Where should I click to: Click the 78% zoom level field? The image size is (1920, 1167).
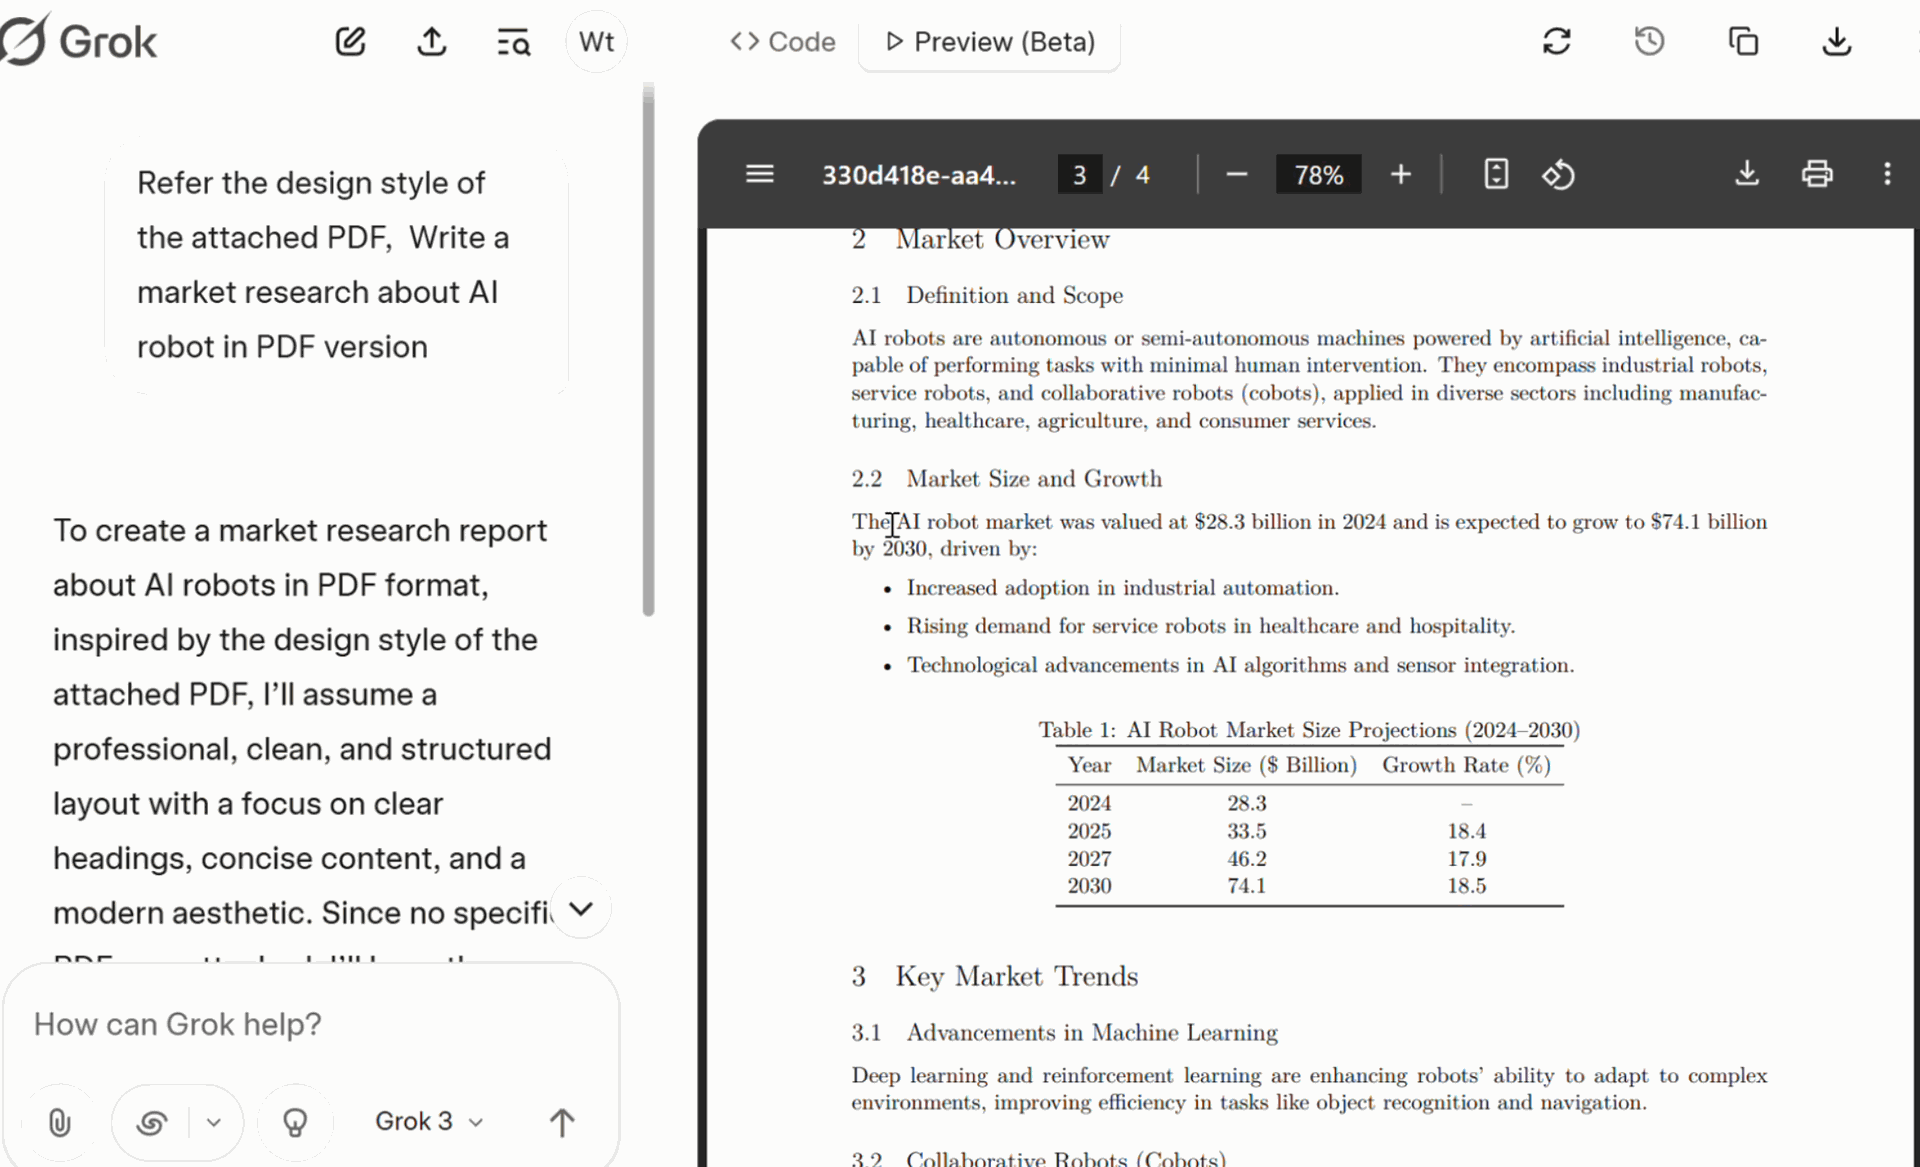[x=1319, y=175]
